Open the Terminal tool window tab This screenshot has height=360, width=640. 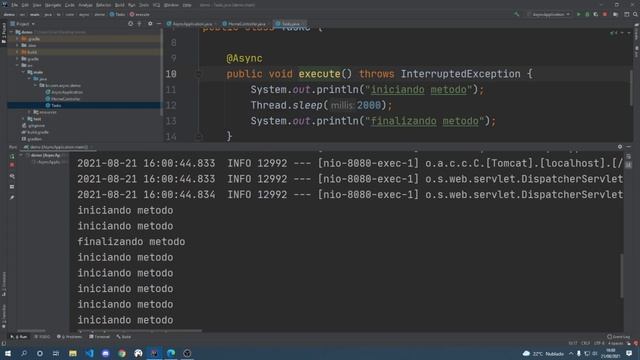click(100, 337)
